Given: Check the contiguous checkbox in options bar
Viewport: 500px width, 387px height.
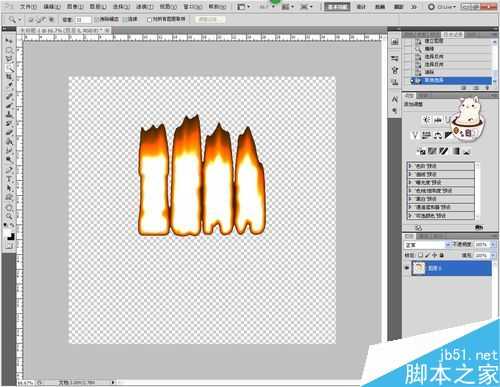Looking at the screenshot, I should click(x=125, y=20).
